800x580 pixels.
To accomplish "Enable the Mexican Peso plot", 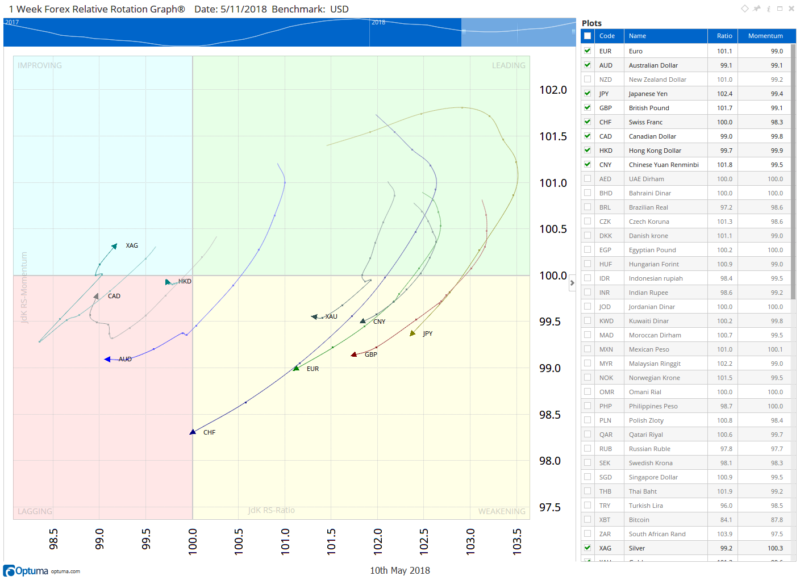I will point(586,349).
